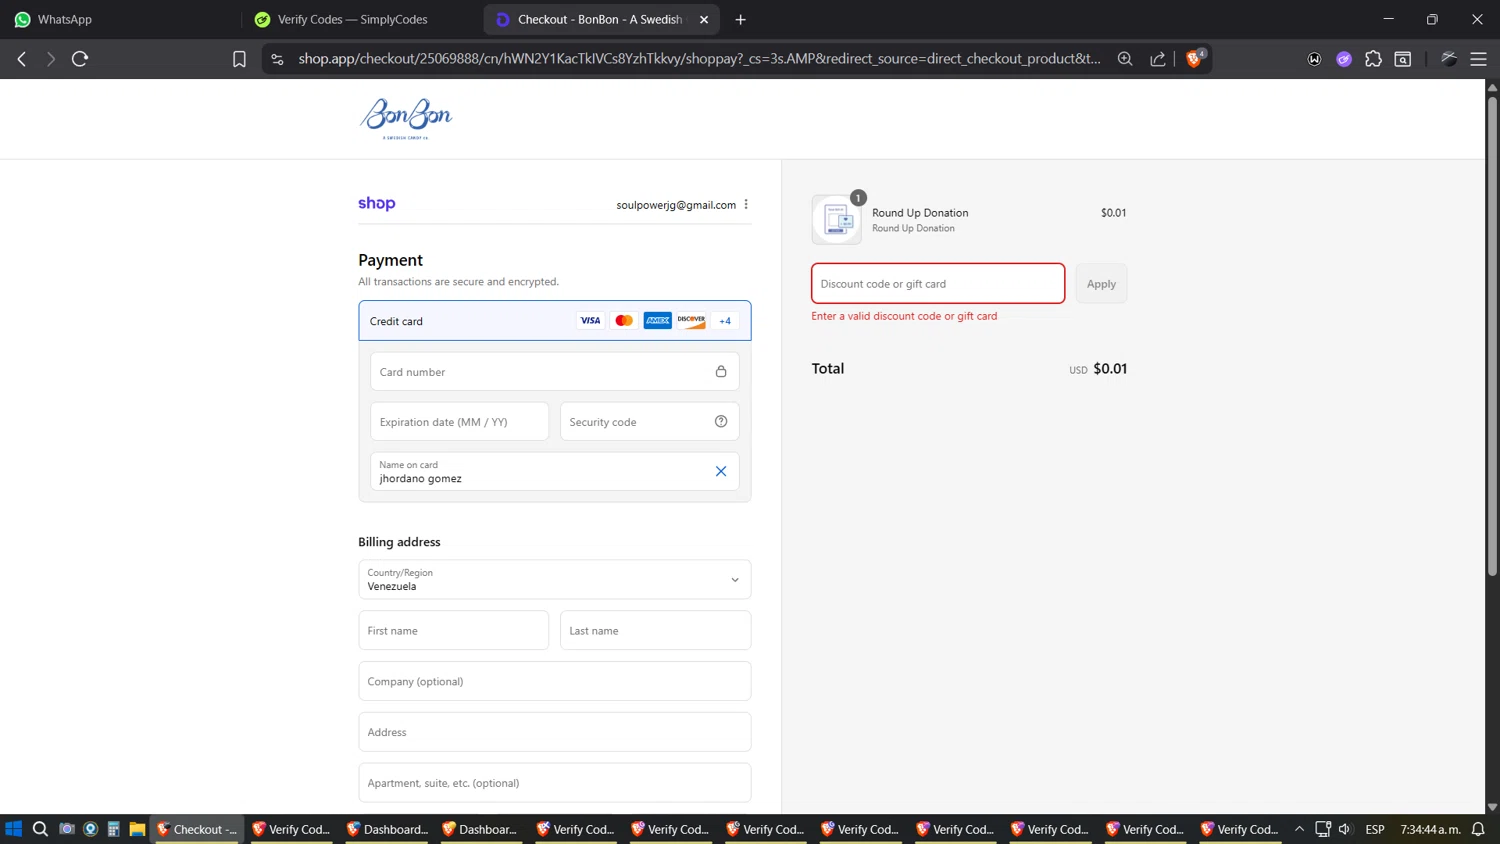Focus the Card number field

tap(555, 372)
